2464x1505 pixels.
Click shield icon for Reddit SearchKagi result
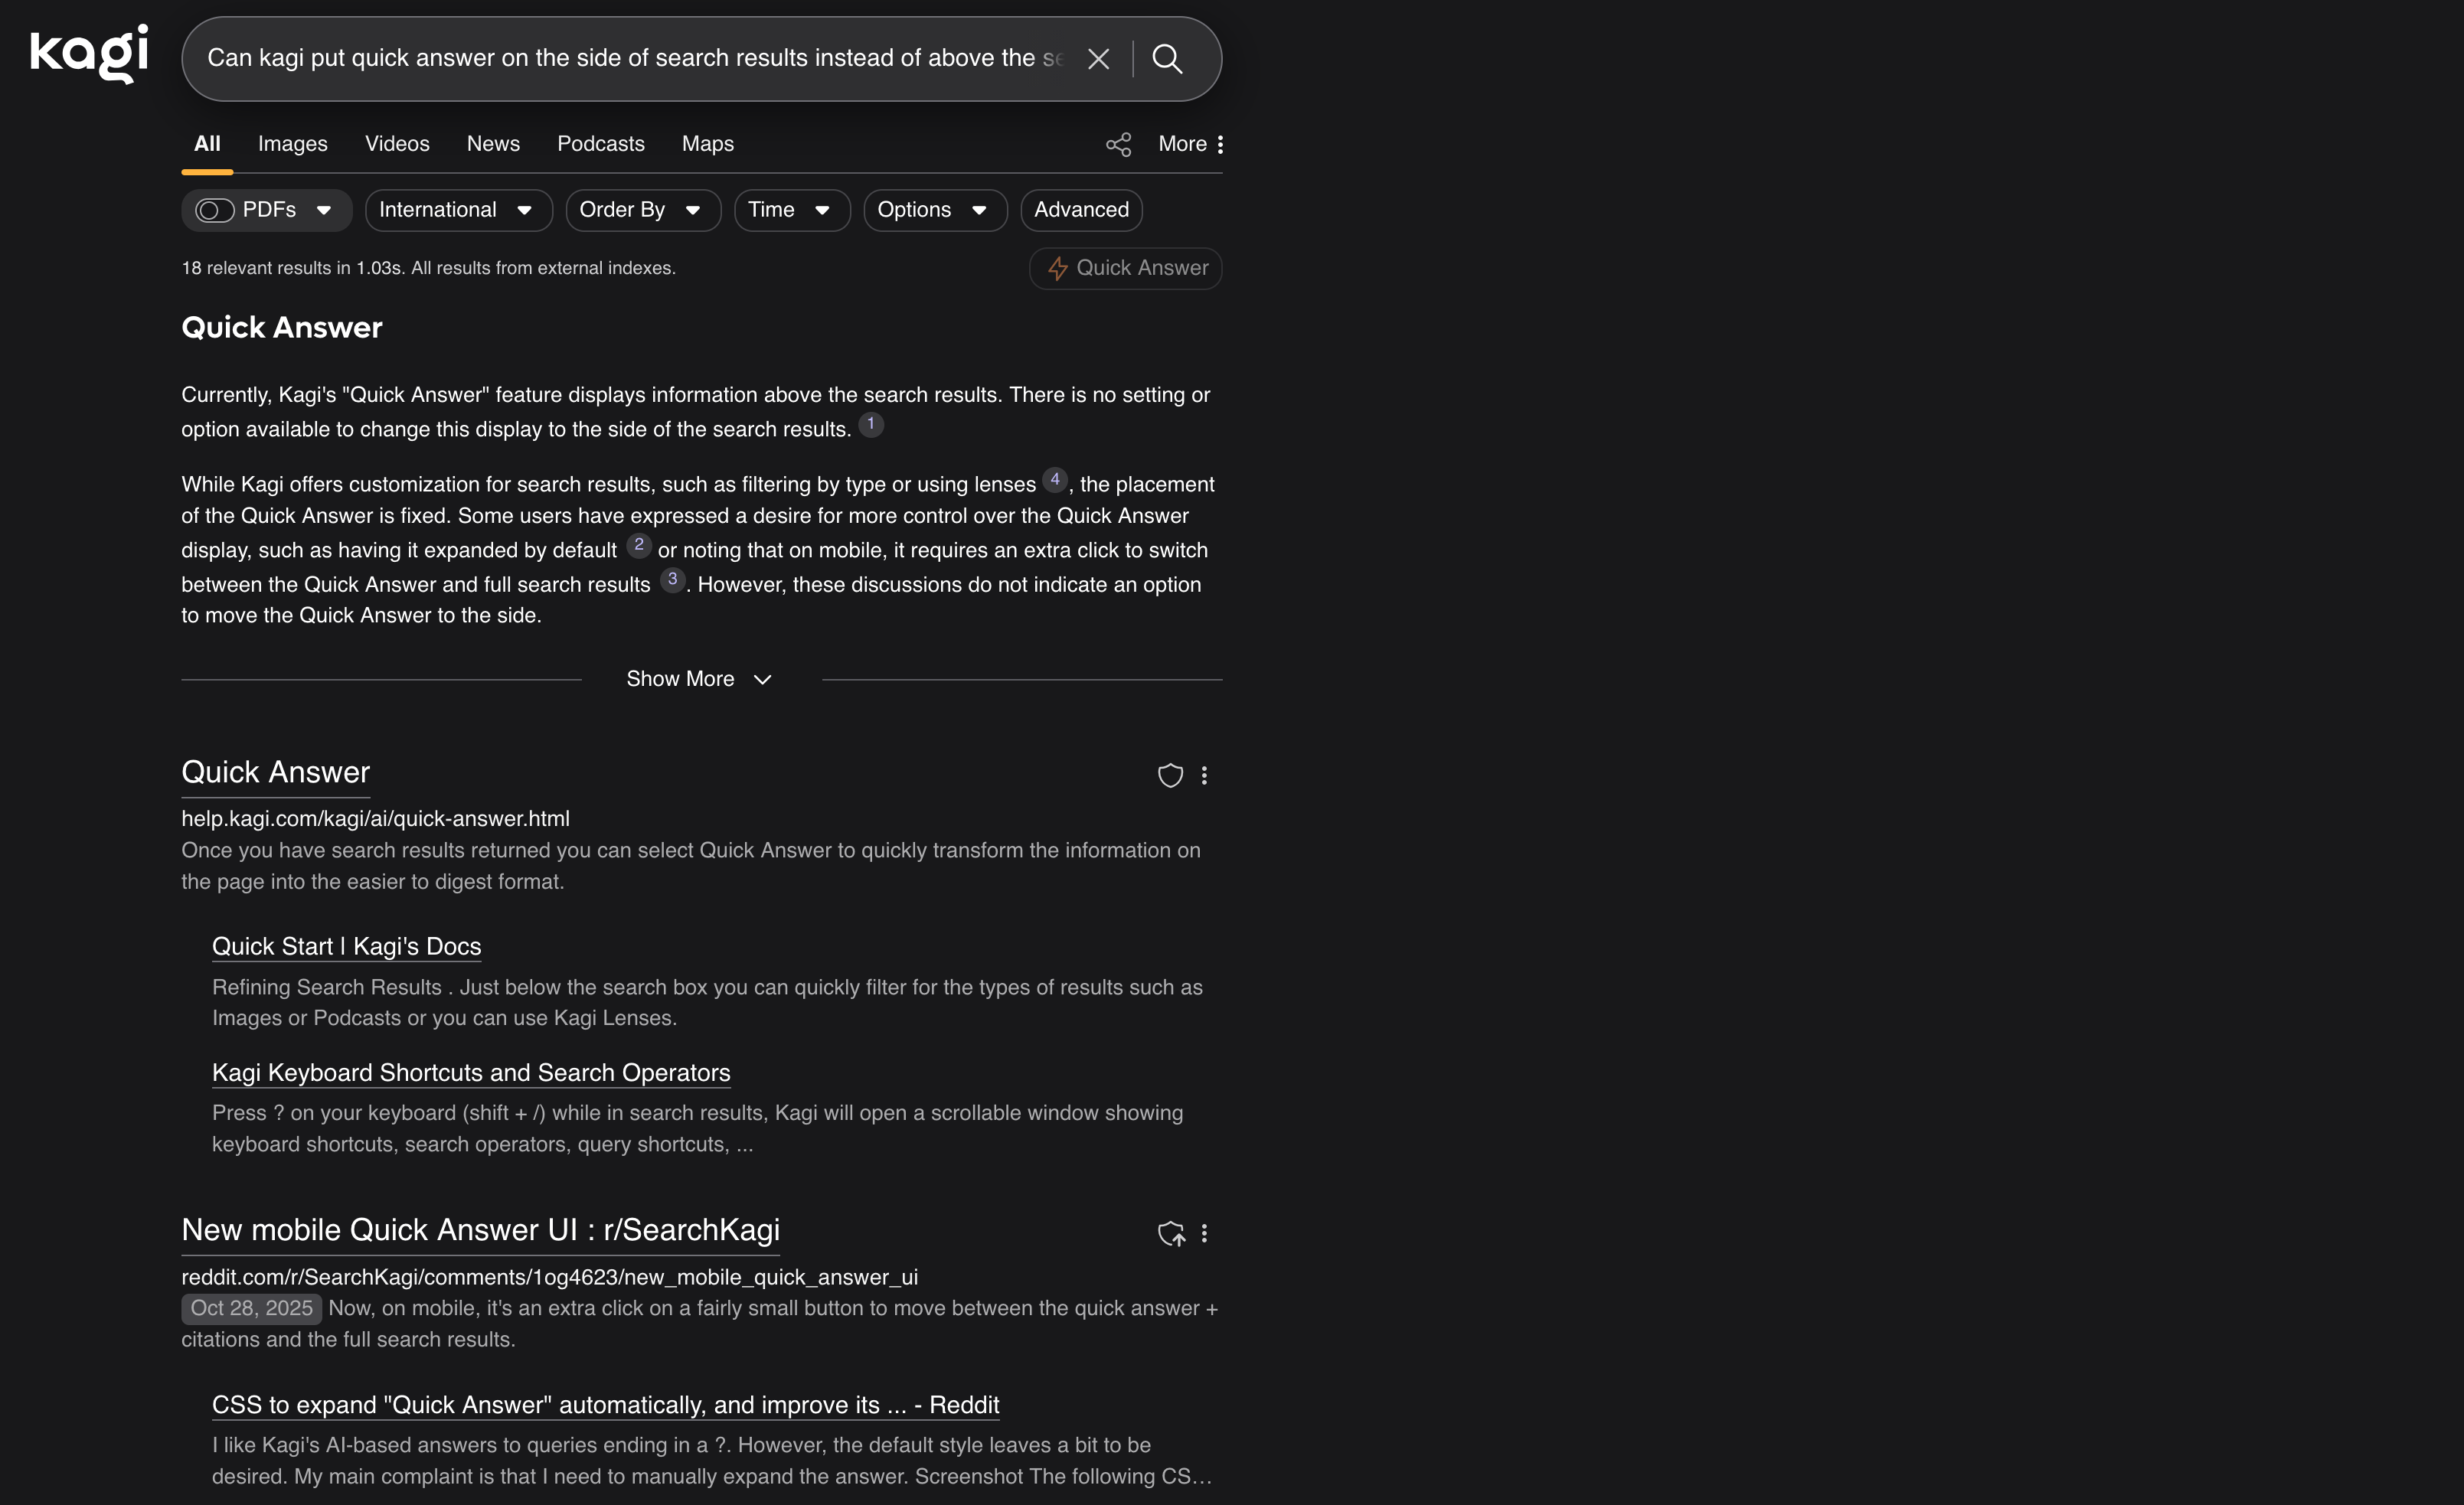click(1170, 1234)
